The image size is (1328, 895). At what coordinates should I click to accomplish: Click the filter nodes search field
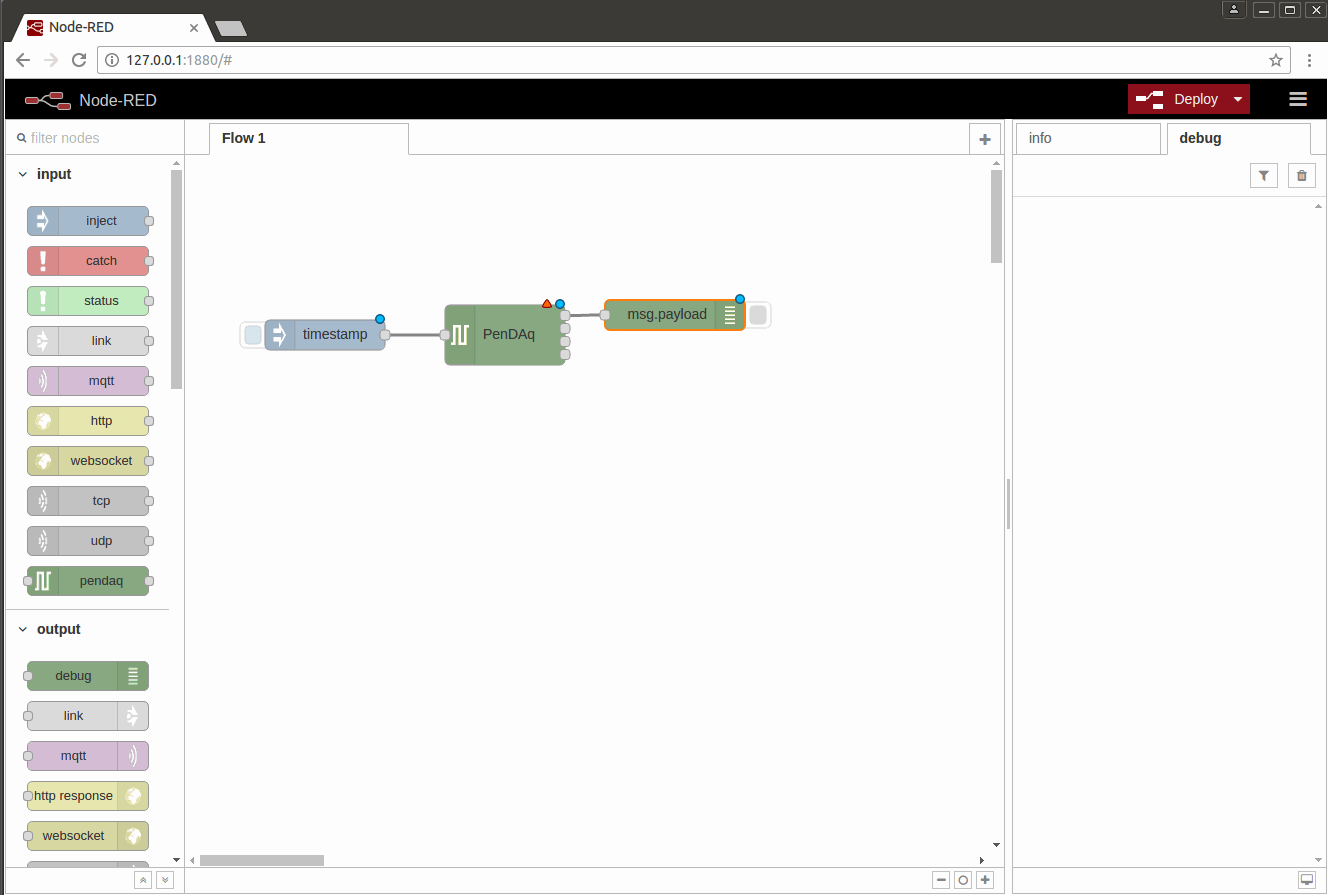tap(95, 138)
